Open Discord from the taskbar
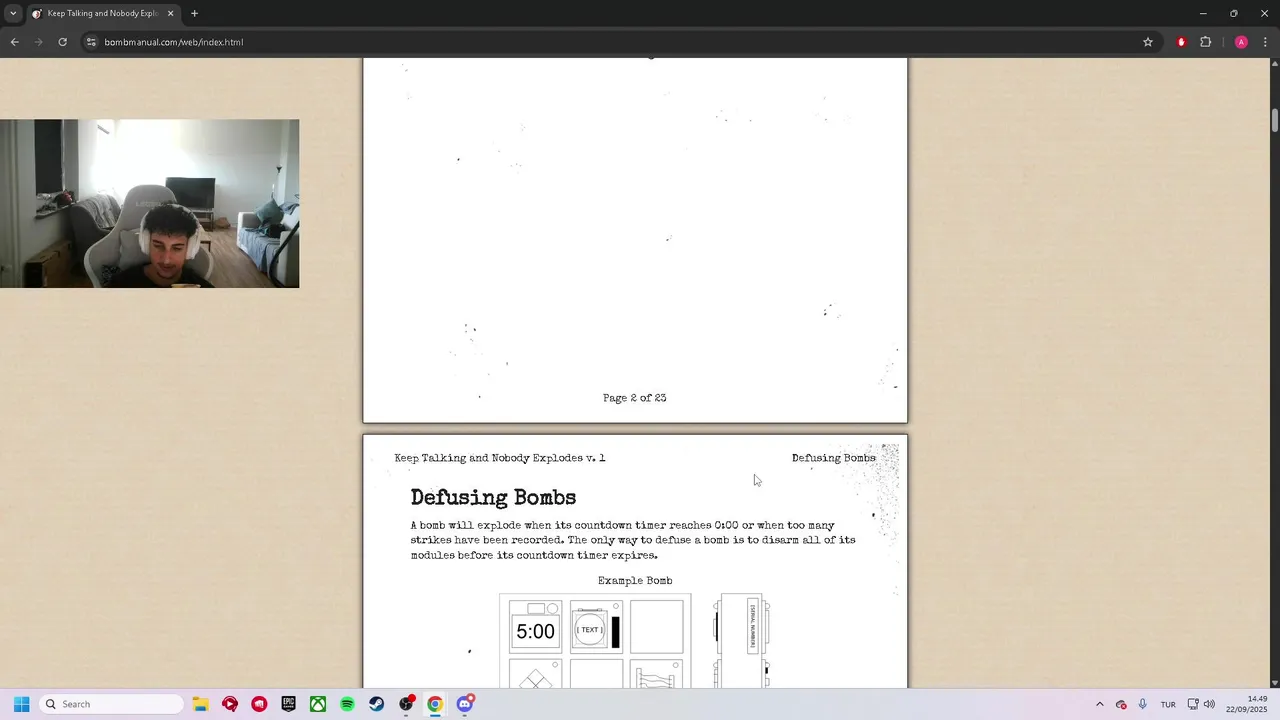 [465, 704]
